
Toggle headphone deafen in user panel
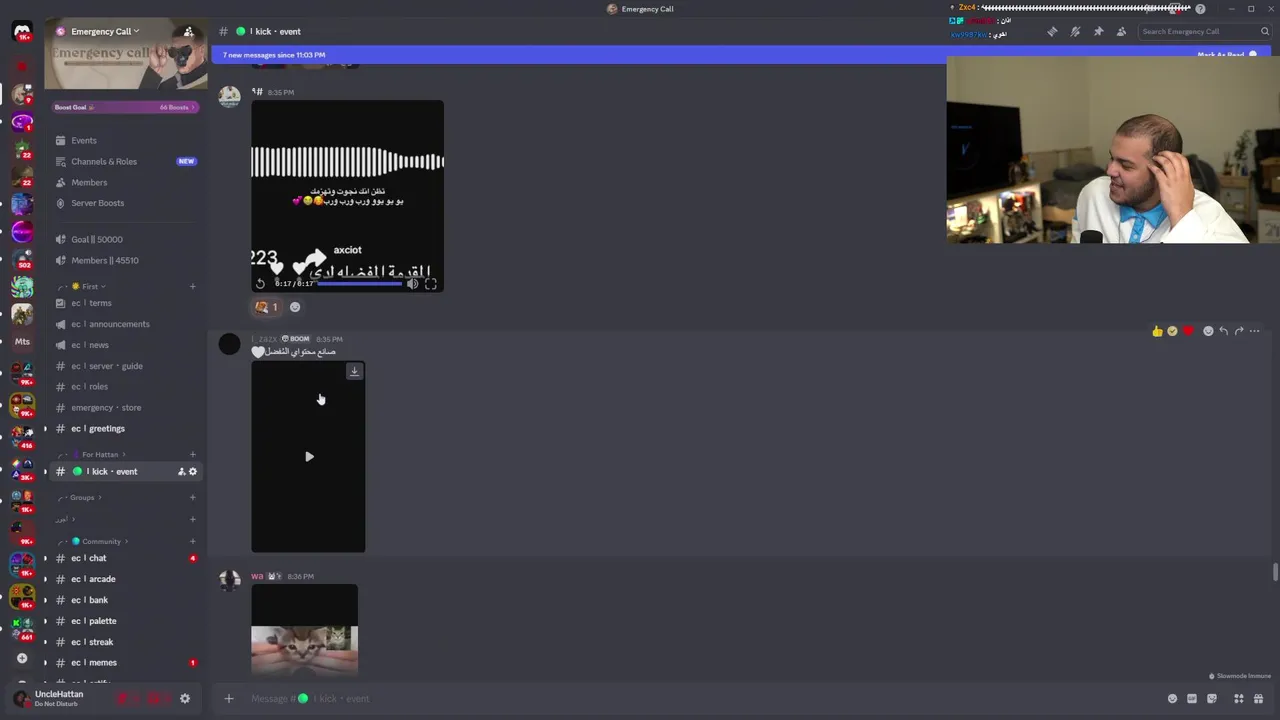(154, 698)
